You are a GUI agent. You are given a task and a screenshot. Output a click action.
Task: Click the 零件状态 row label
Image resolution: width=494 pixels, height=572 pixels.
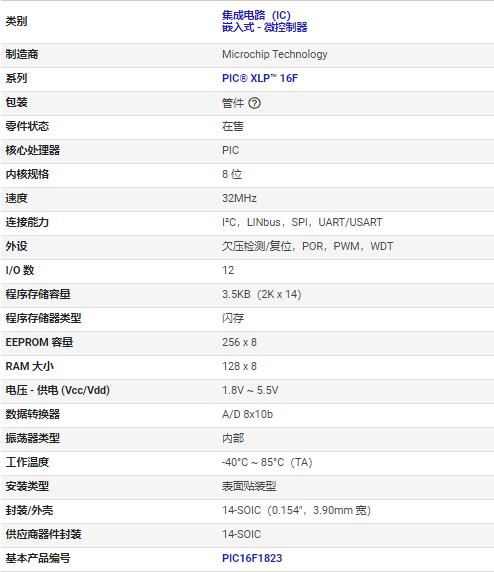click(27, 126)
